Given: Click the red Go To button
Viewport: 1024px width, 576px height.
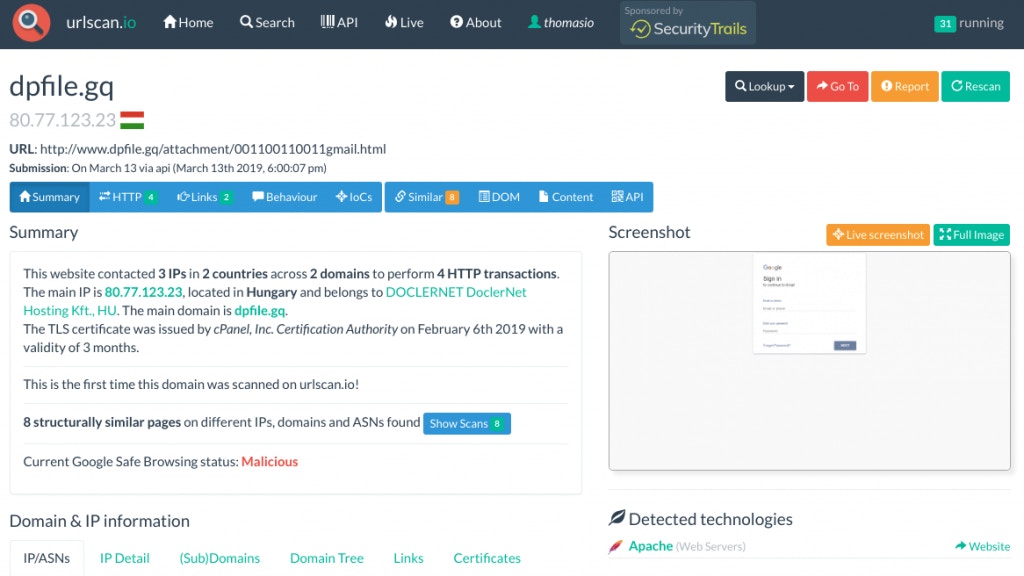Looking at the screenshot, I should click(837, 86).
